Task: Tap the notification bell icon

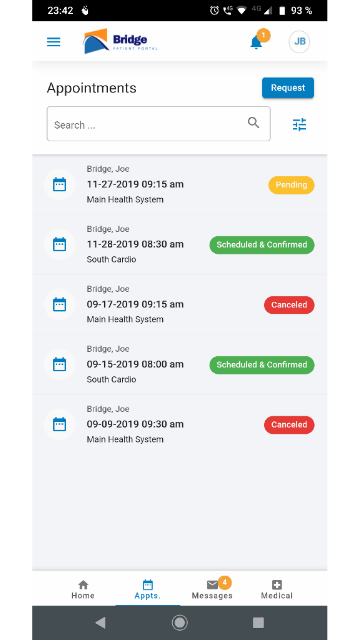Action: pos(256,42)
